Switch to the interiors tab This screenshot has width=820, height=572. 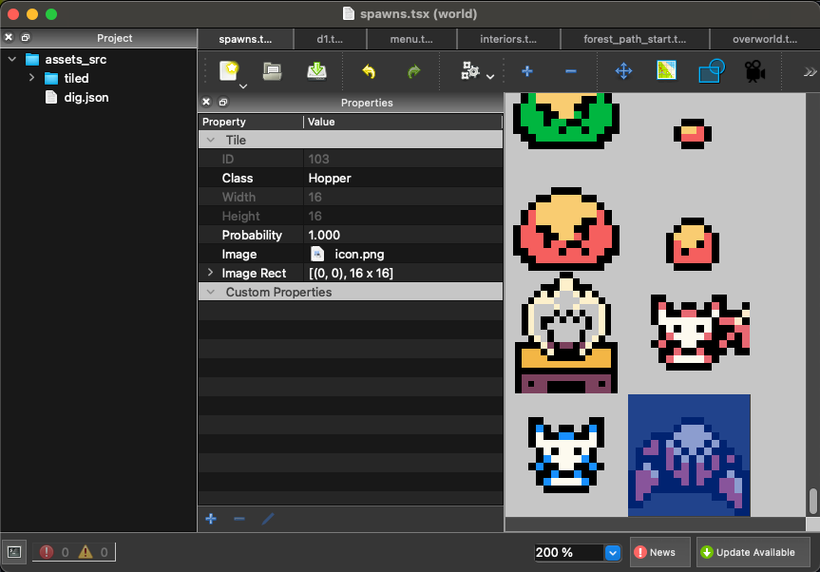point(507,39)
